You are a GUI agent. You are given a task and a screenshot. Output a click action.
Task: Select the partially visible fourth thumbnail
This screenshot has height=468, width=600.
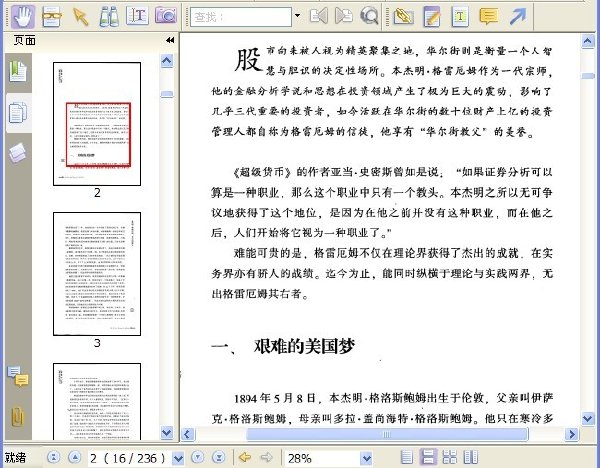97,401
